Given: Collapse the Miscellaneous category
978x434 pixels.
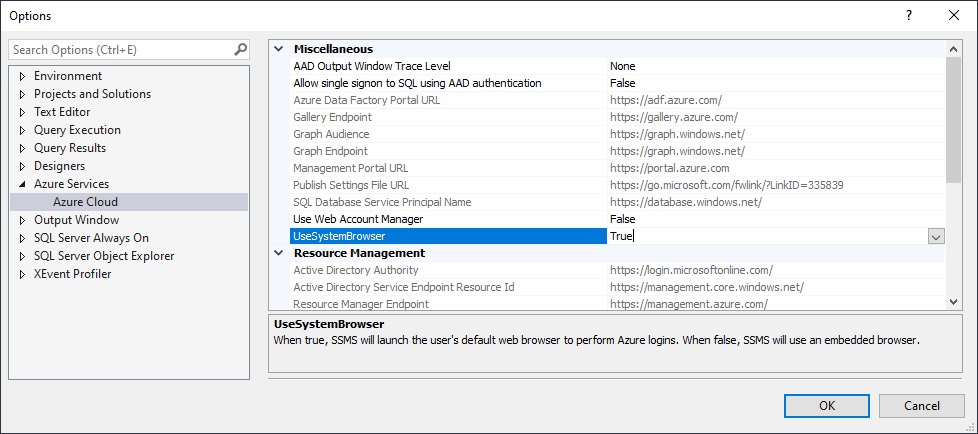Looking at the screenshot, I should 278,49.
